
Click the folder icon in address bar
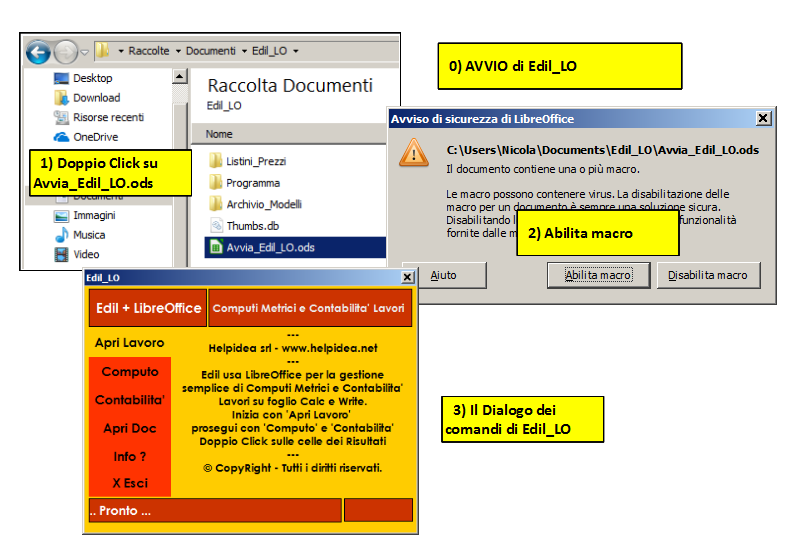click(102, 50)
